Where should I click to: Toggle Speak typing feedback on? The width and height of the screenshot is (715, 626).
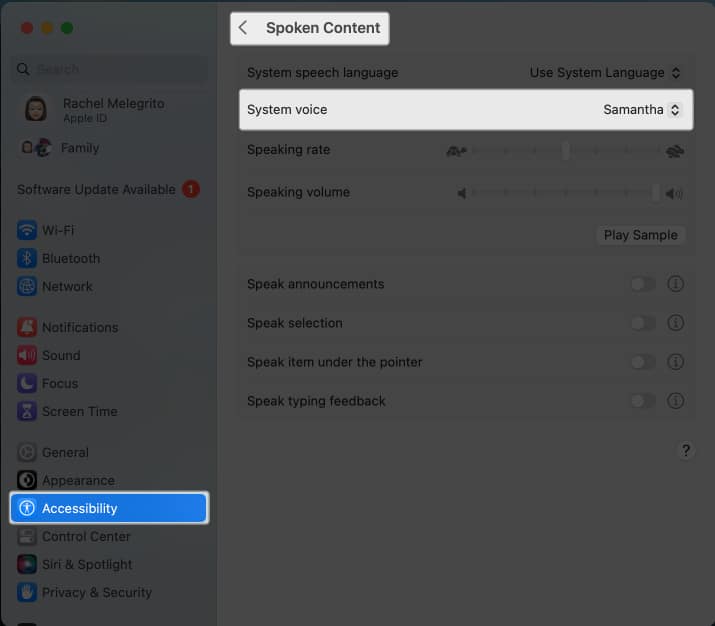coord(642,401)
